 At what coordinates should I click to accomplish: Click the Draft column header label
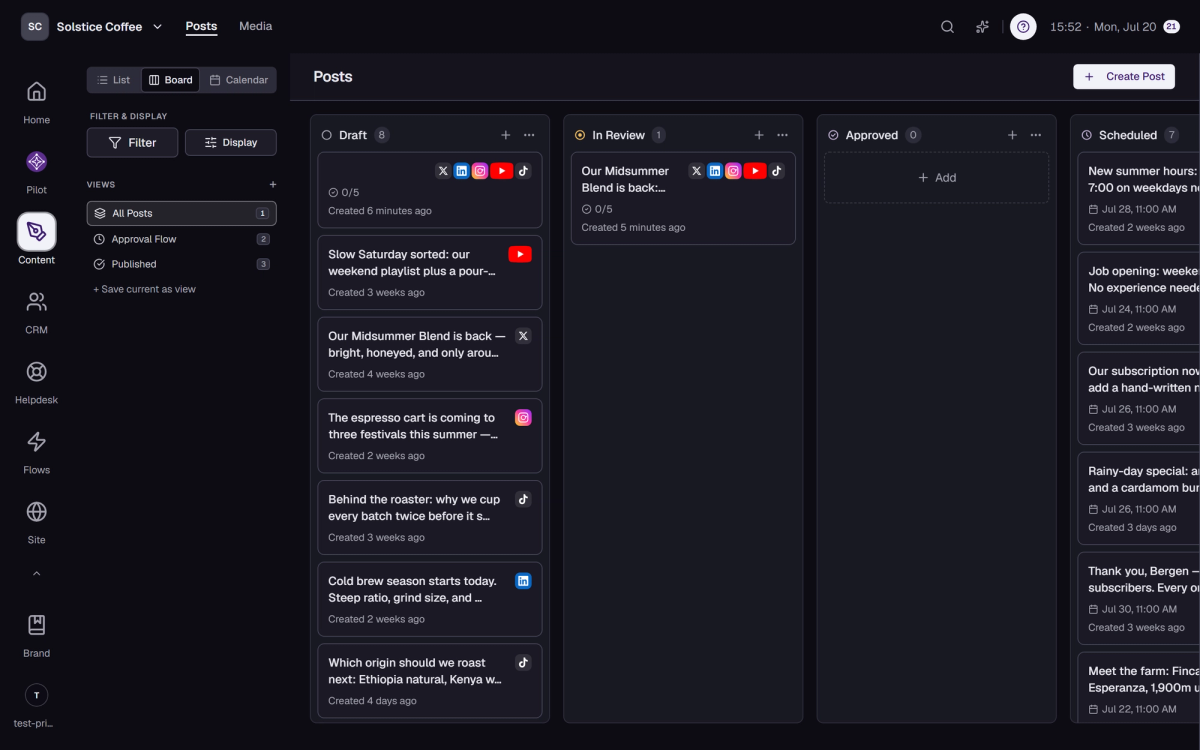tap(353, 135)
